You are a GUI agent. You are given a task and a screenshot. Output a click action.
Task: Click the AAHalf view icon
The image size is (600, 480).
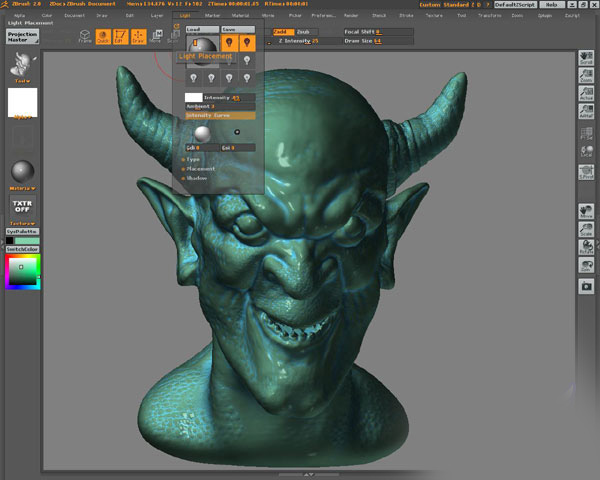coord(586,111)
